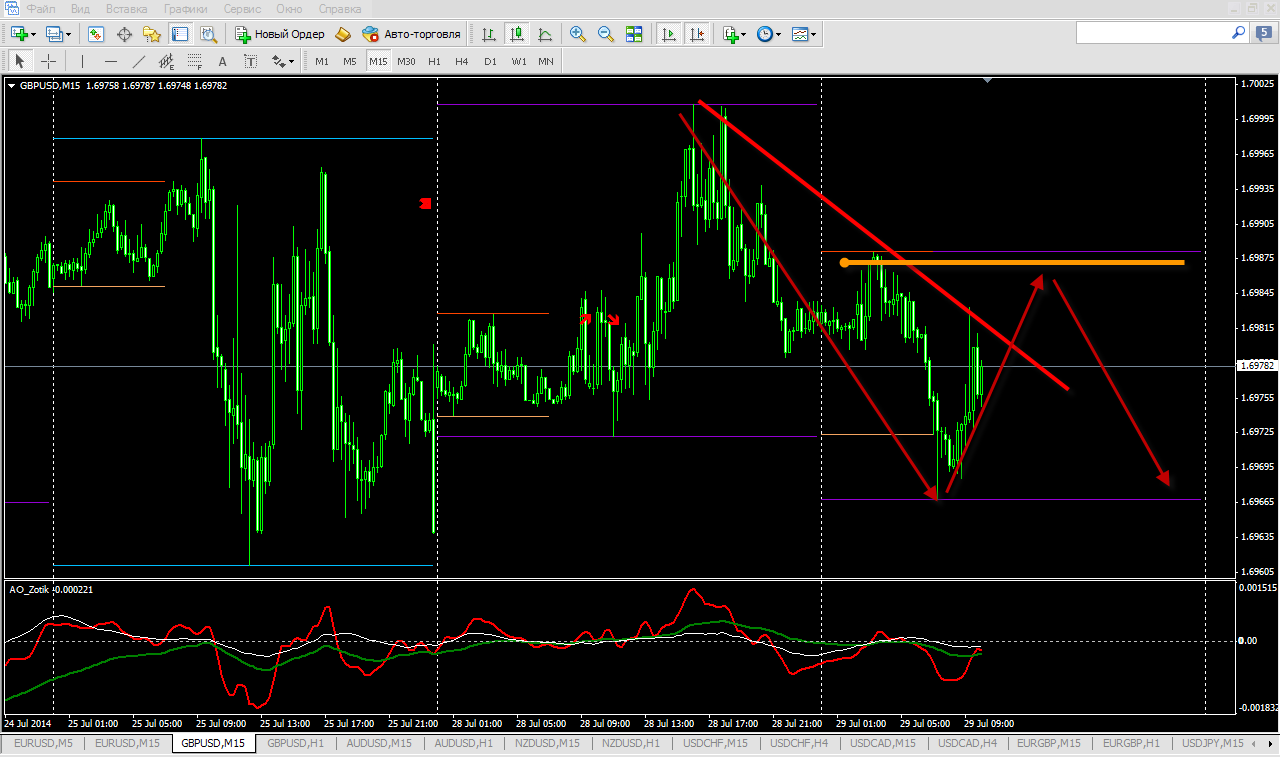Image resolution: width=1280 pixels, height=757 pixels.
Task: Click the gray chart shift triangle marker
Action: click(x=988, y=80)
